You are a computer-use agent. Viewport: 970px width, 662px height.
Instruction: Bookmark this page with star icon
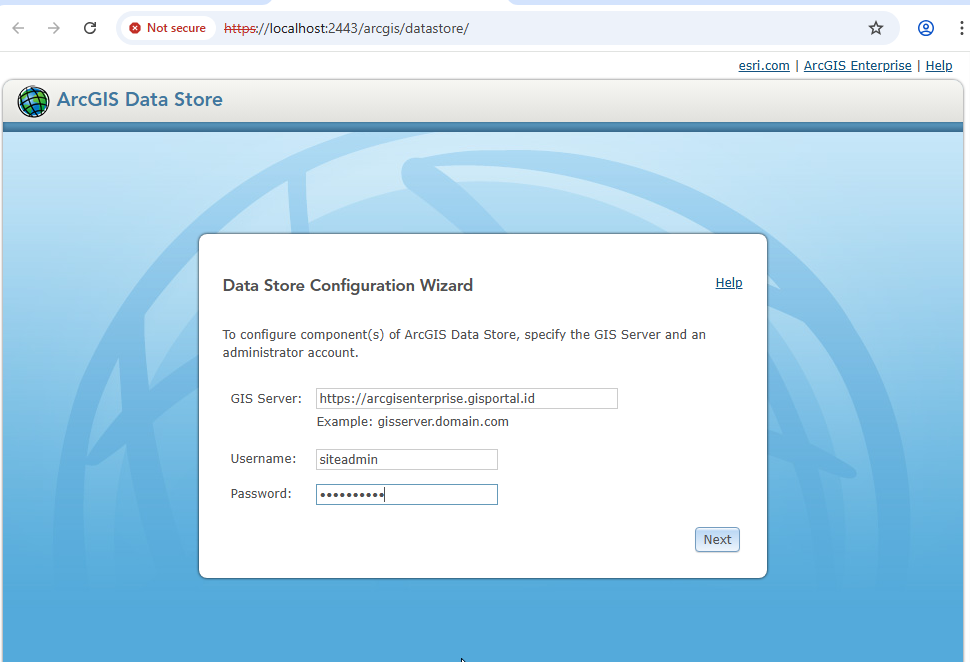[875, 28]
